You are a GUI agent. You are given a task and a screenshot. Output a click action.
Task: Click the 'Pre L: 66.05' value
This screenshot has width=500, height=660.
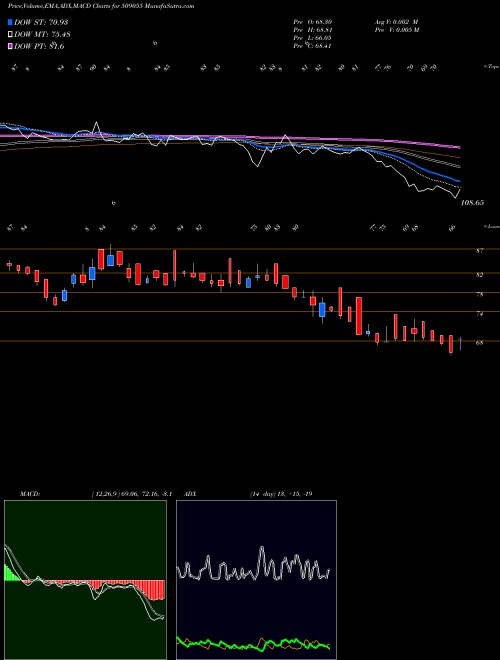pos(312,38)
